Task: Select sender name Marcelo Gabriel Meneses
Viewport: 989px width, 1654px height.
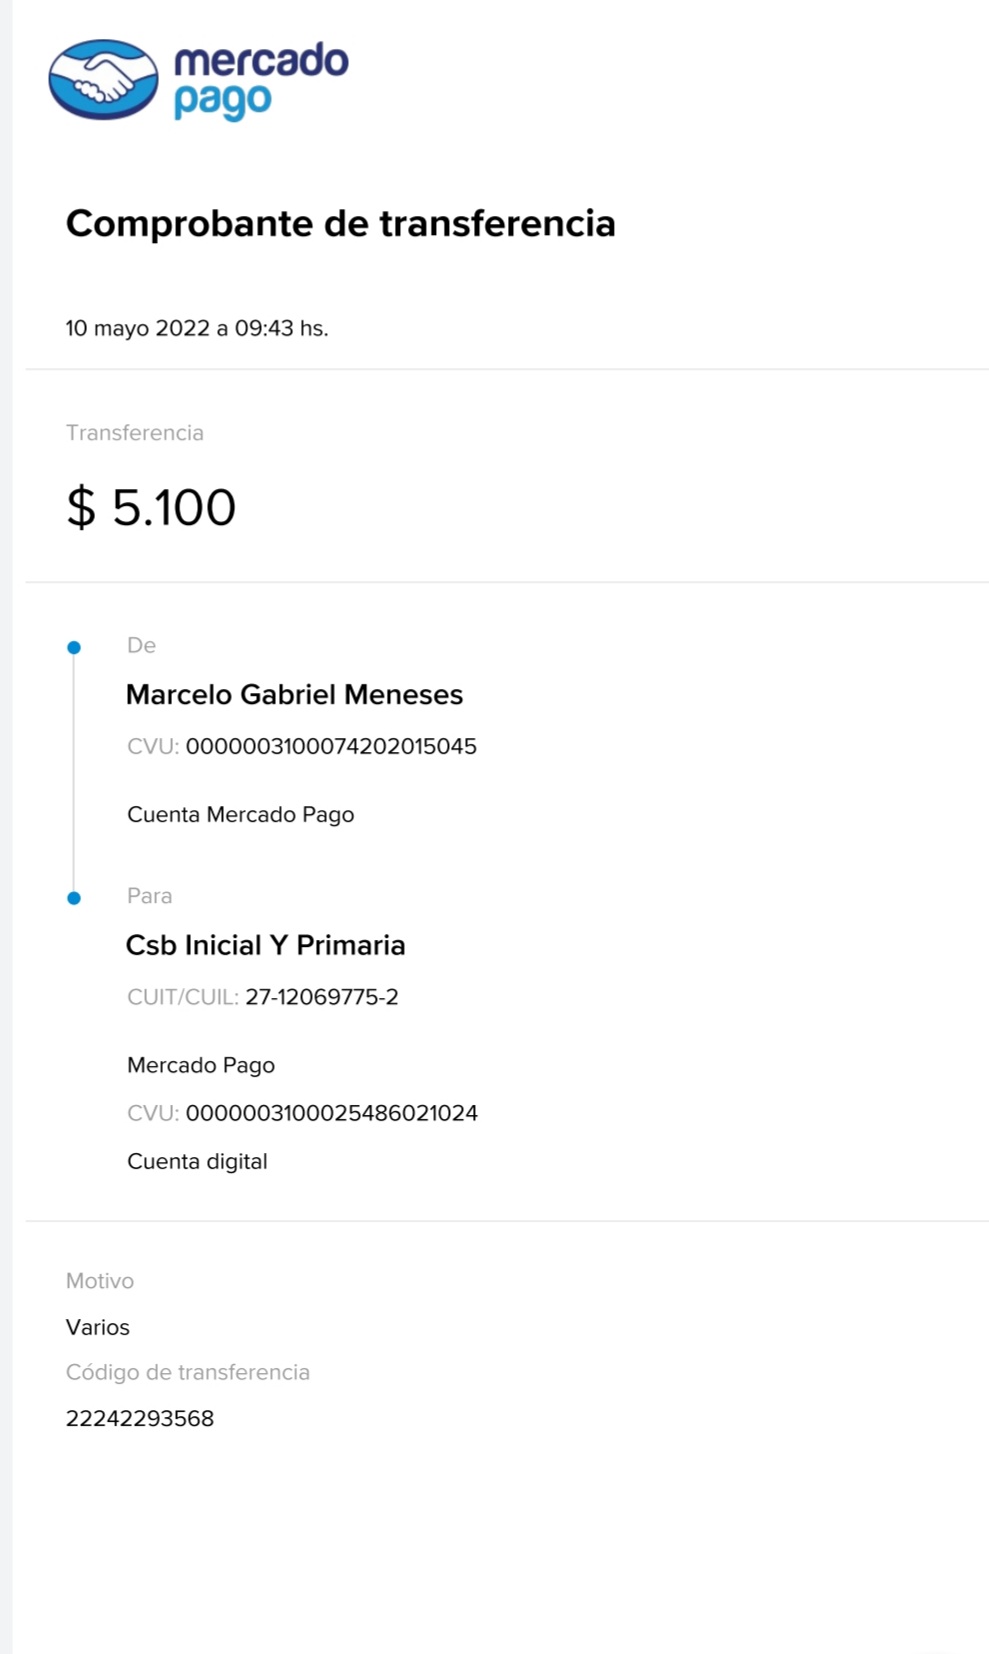Action: pyautogui.click(x=294, y=695)
